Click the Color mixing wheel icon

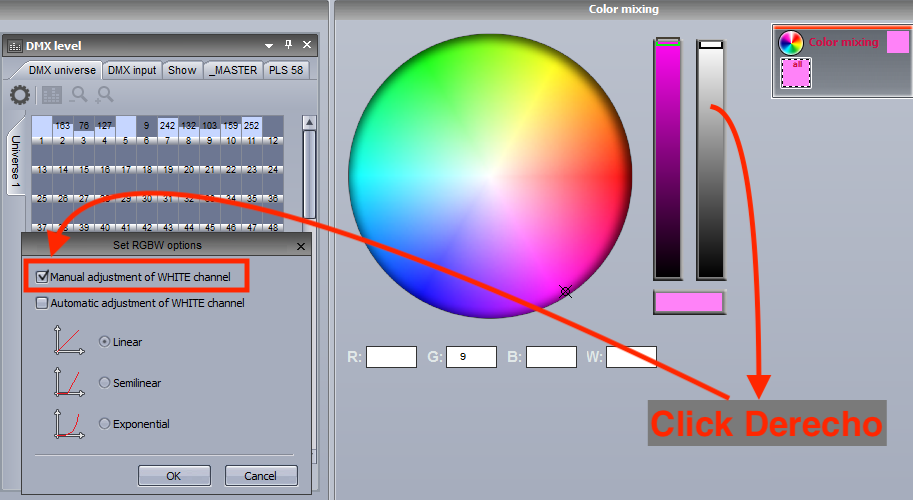point(791,42)
